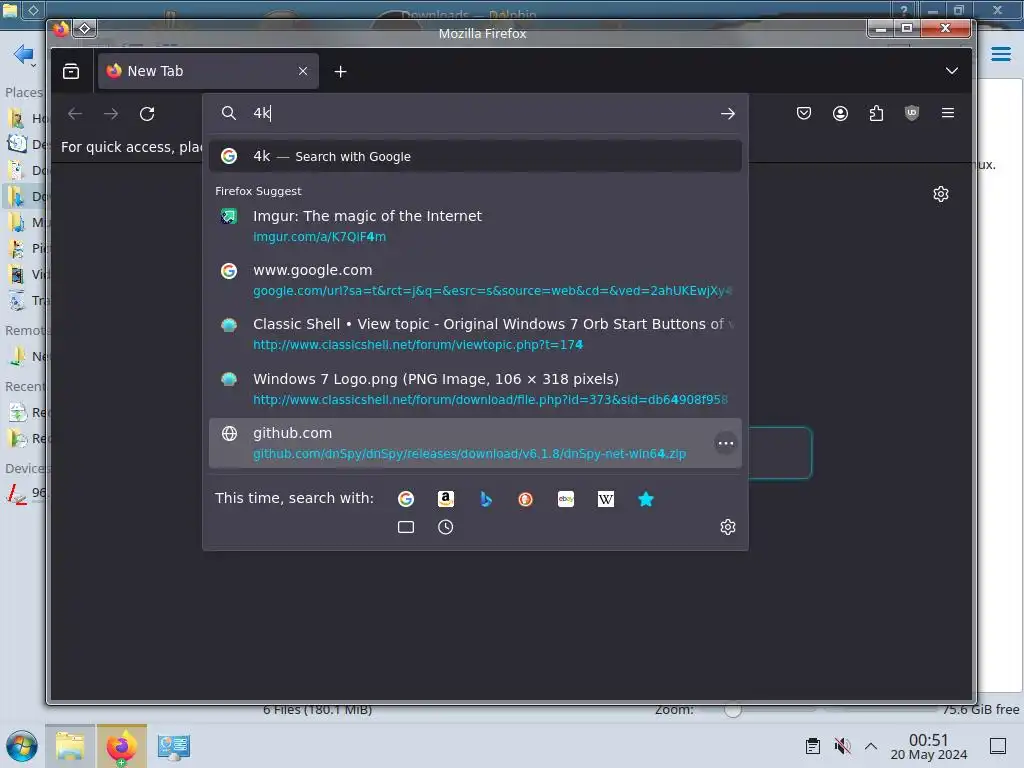Choose '4k — Search with Google' suggestion
Image resolution: width=1024 pixels, height=768 pixels.
[x=475, y=156]
